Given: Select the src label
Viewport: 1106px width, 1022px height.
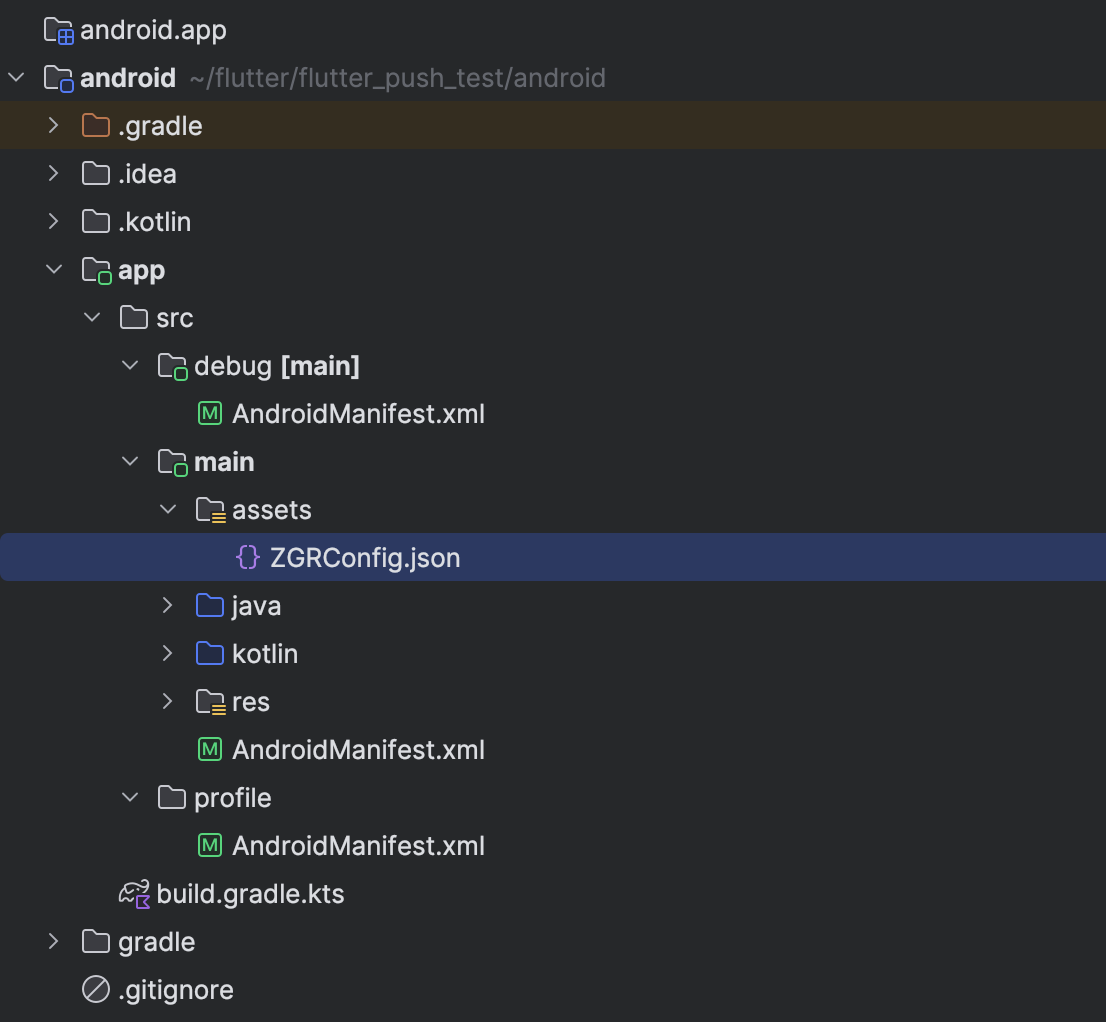Looking at the screenshot, I should tap(175, 318).
